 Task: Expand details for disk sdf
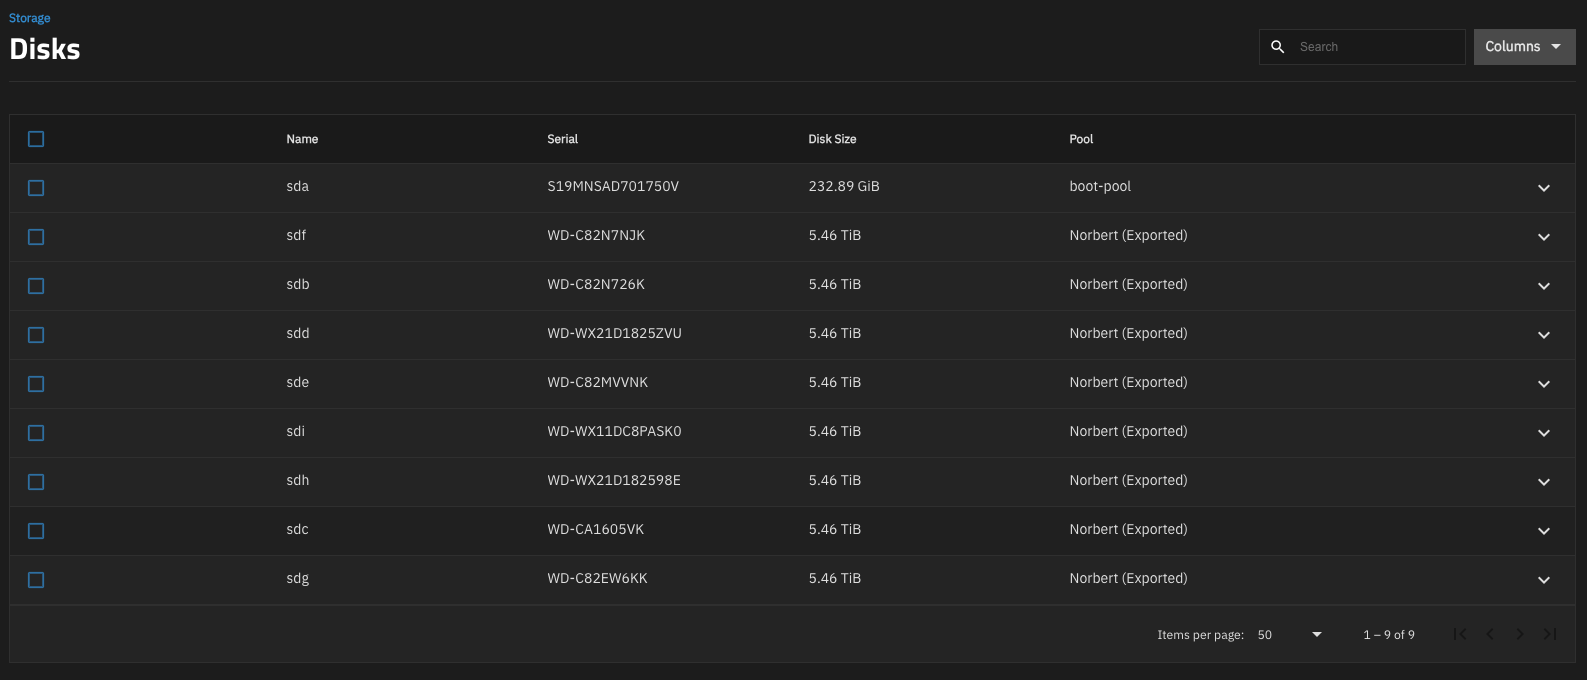pyautogui.click(x=1544, y=237)
